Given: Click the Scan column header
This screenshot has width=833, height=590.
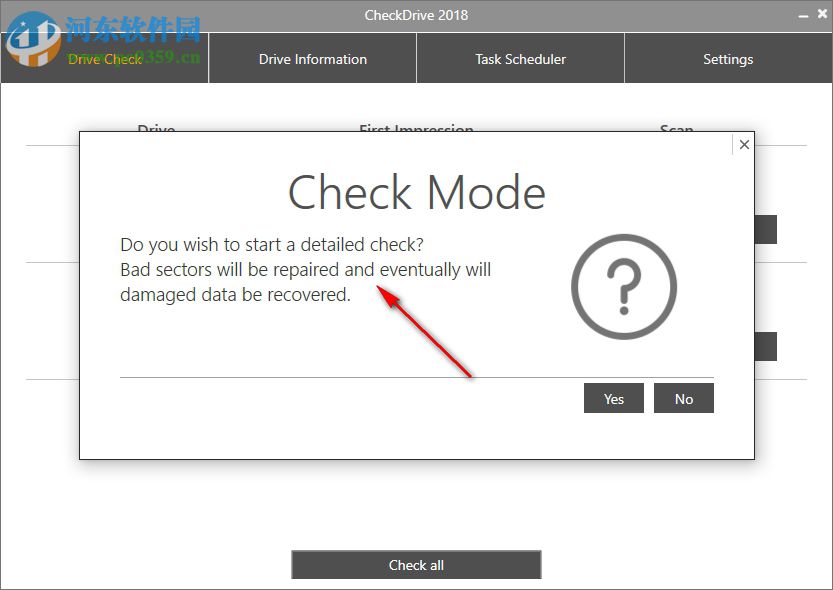Looking at the screenshot, I should click(677, 131).
